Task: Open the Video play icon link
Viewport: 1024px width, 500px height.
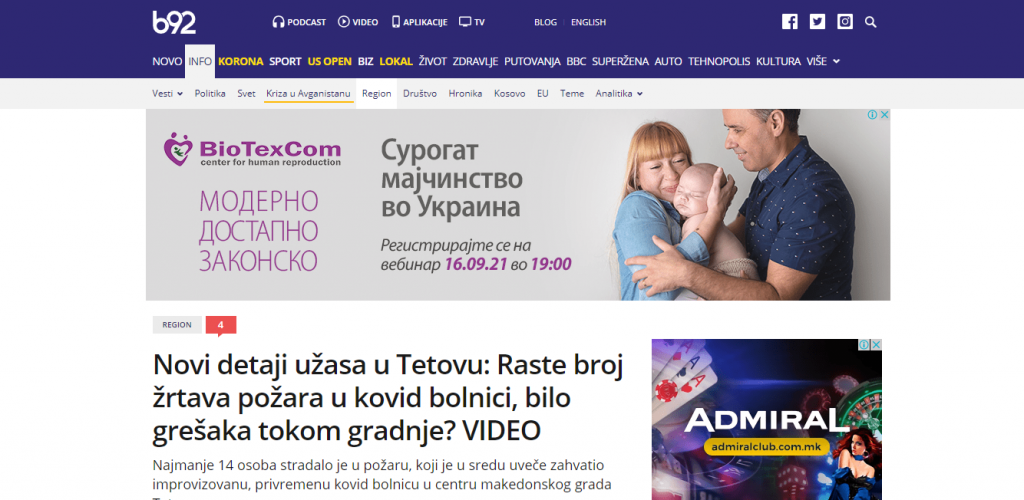Action: click(358, 22)
